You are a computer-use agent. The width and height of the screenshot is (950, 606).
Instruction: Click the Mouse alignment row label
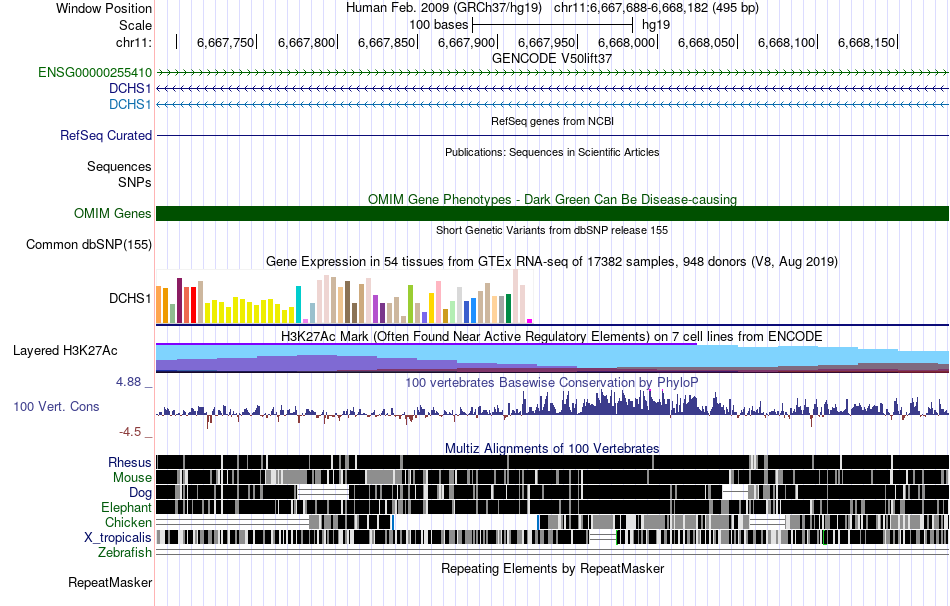pyautogui.click(x=132, y=478)
